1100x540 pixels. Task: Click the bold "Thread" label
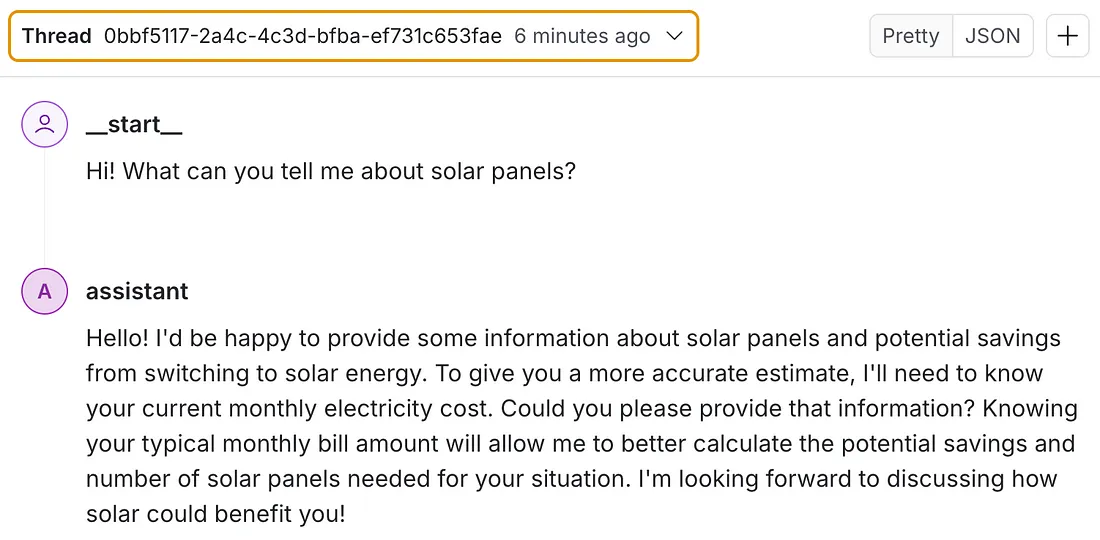(57, 36)
